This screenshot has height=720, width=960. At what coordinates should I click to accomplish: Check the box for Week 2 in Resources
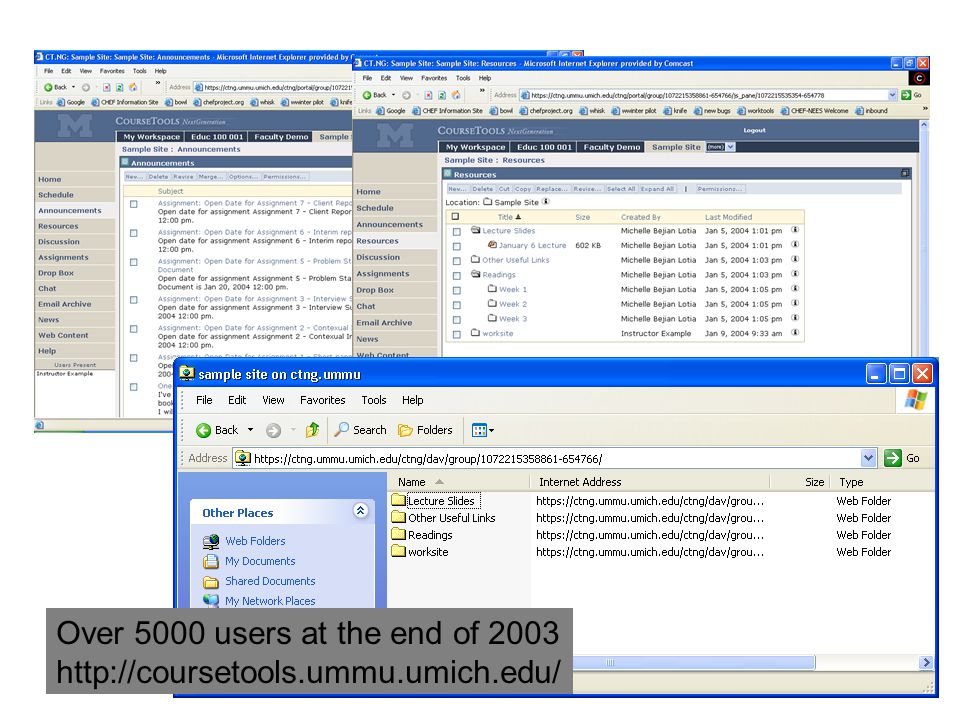pyautogui.click(x=457, y=305)
